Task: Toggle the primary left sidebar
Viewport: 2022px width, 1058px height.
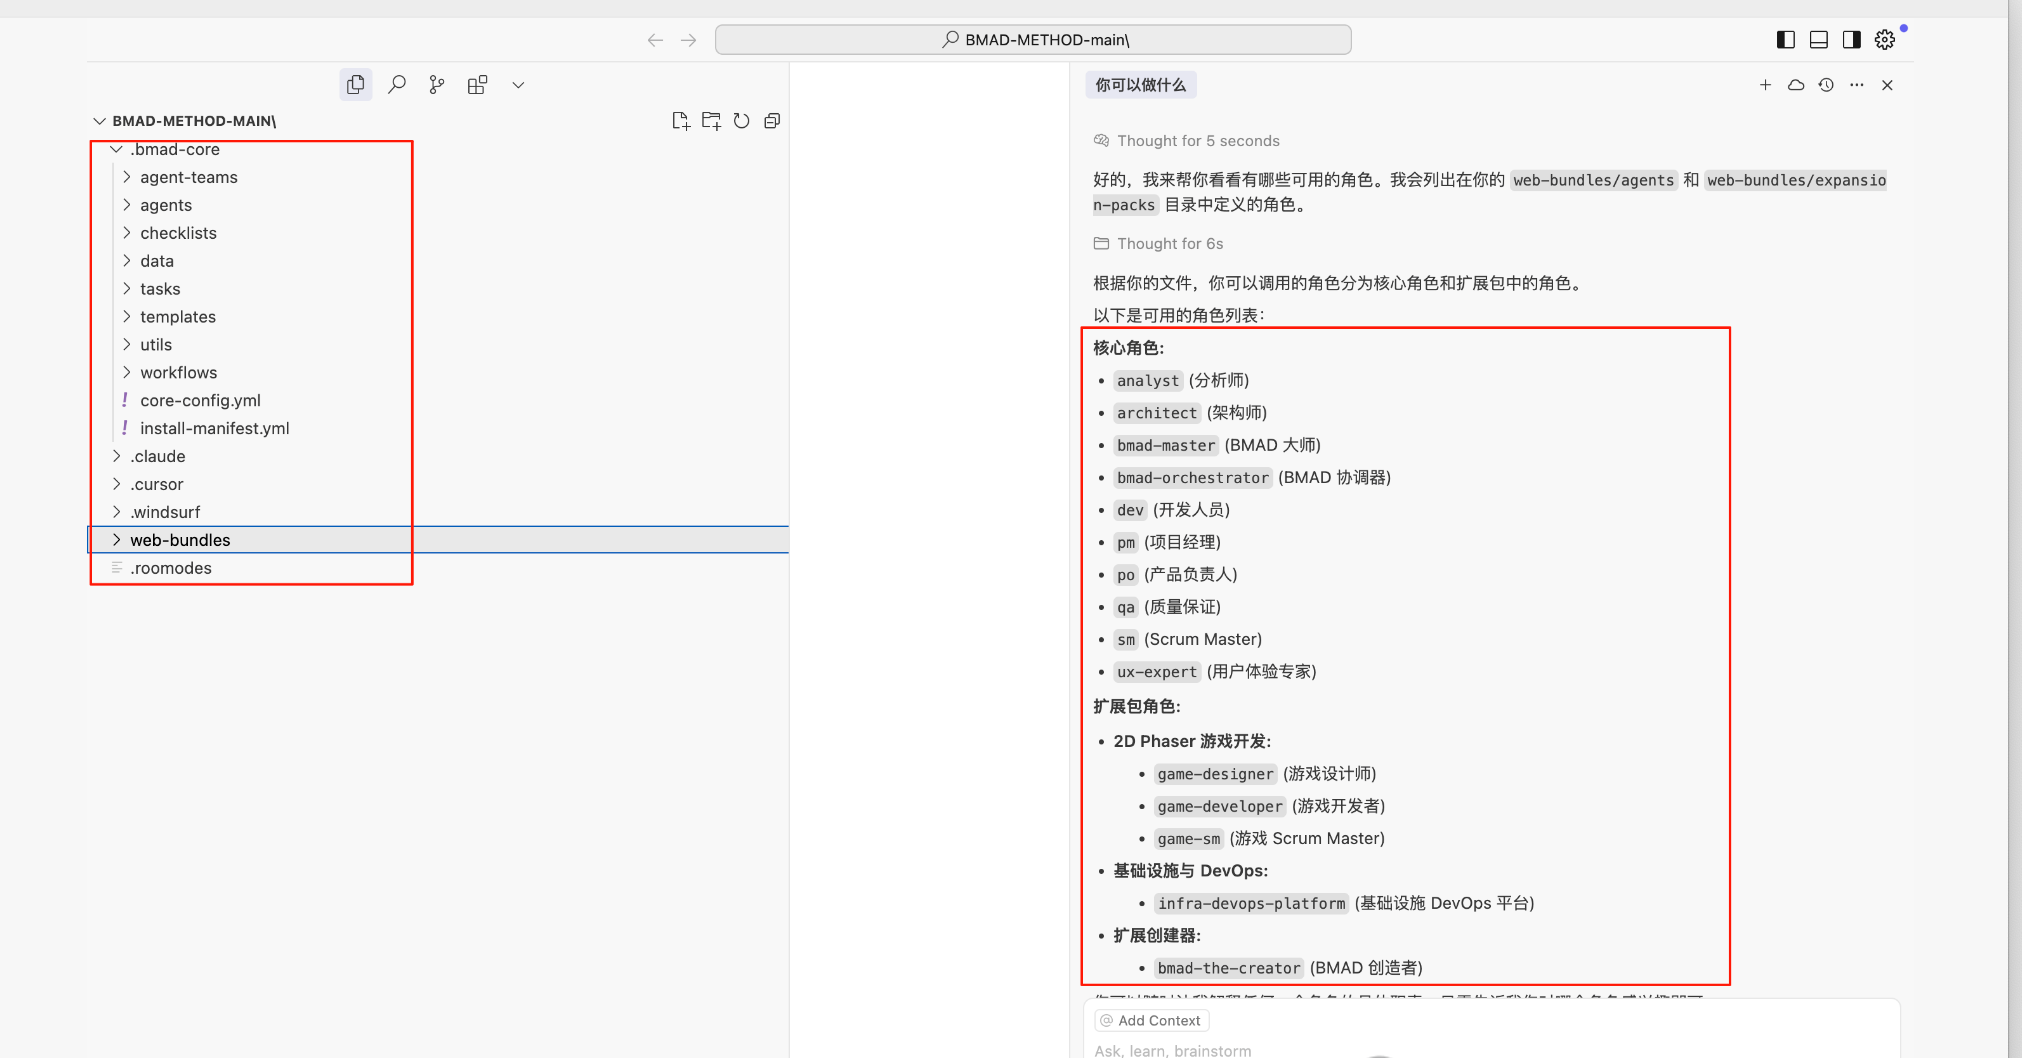Action: pyautogui.click(x=1786, y=40)
